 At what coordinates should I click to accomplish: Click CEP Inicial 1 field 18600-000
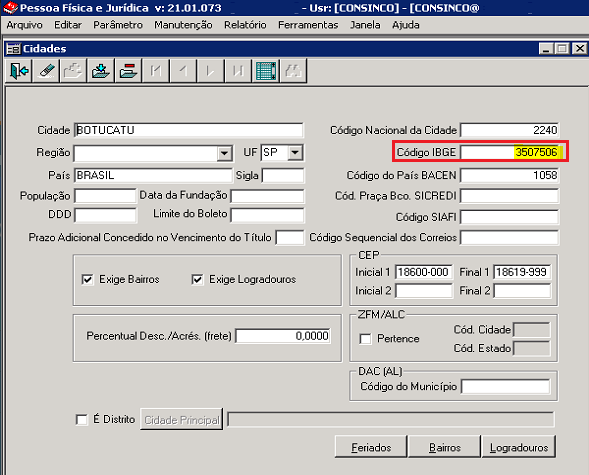tap(424, 272)
